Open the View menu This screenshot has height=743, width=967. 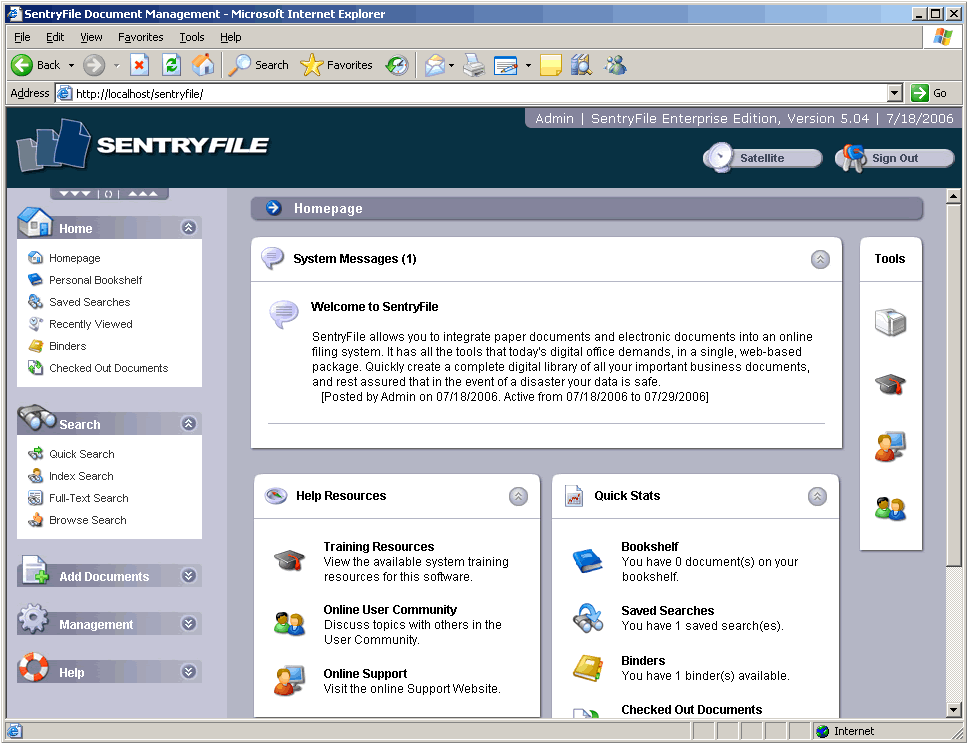click(x=91, y=37)
